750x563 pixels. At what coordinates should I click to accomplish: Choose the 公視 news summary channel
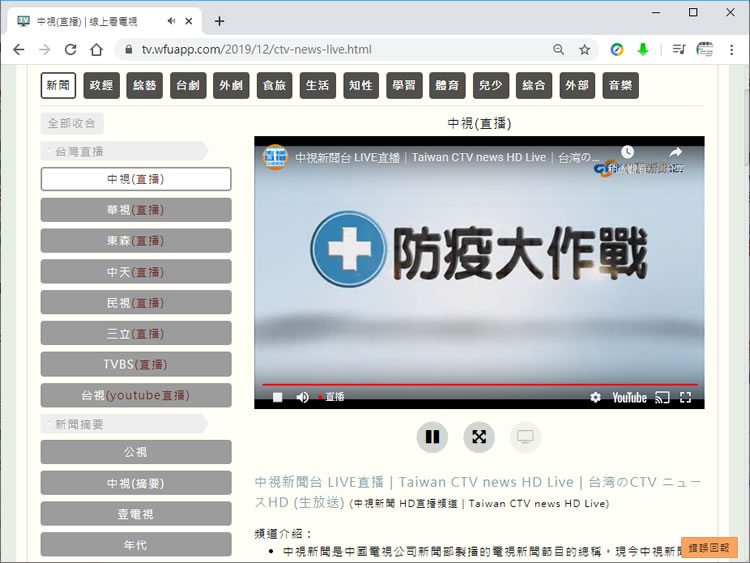[136, 452]
